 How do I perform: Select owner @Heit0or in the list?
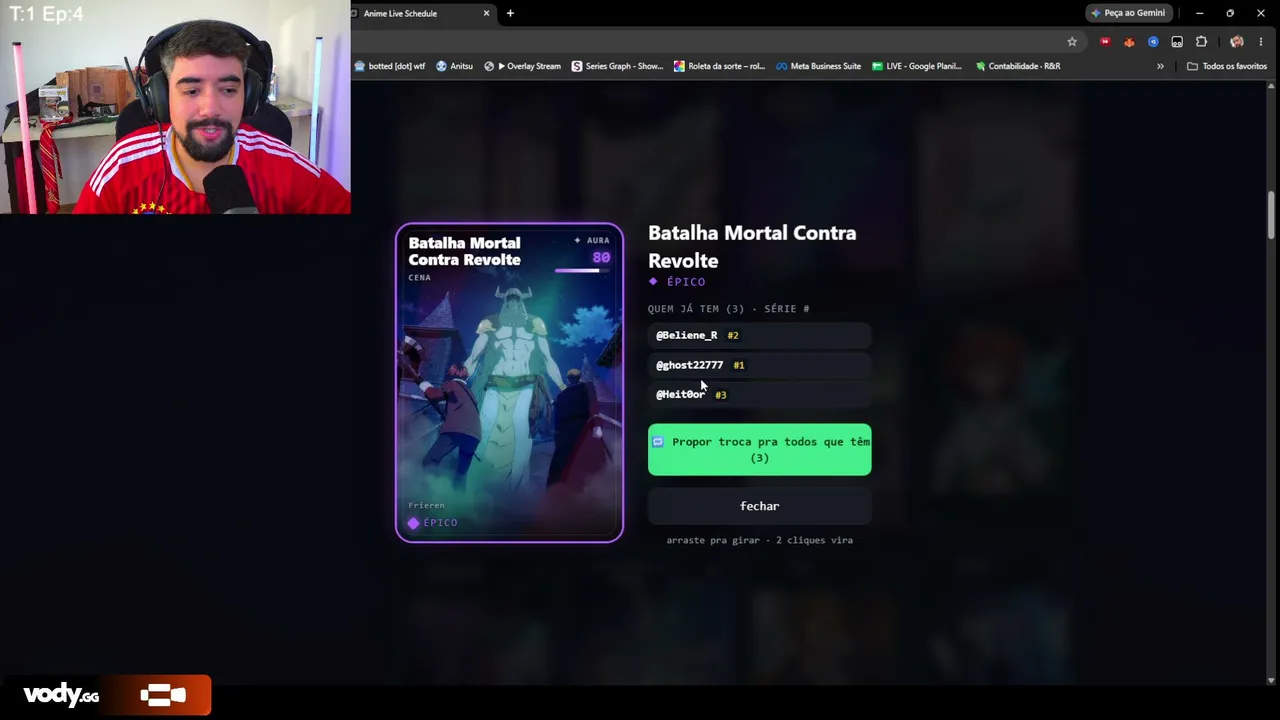[x=760, y=394]
